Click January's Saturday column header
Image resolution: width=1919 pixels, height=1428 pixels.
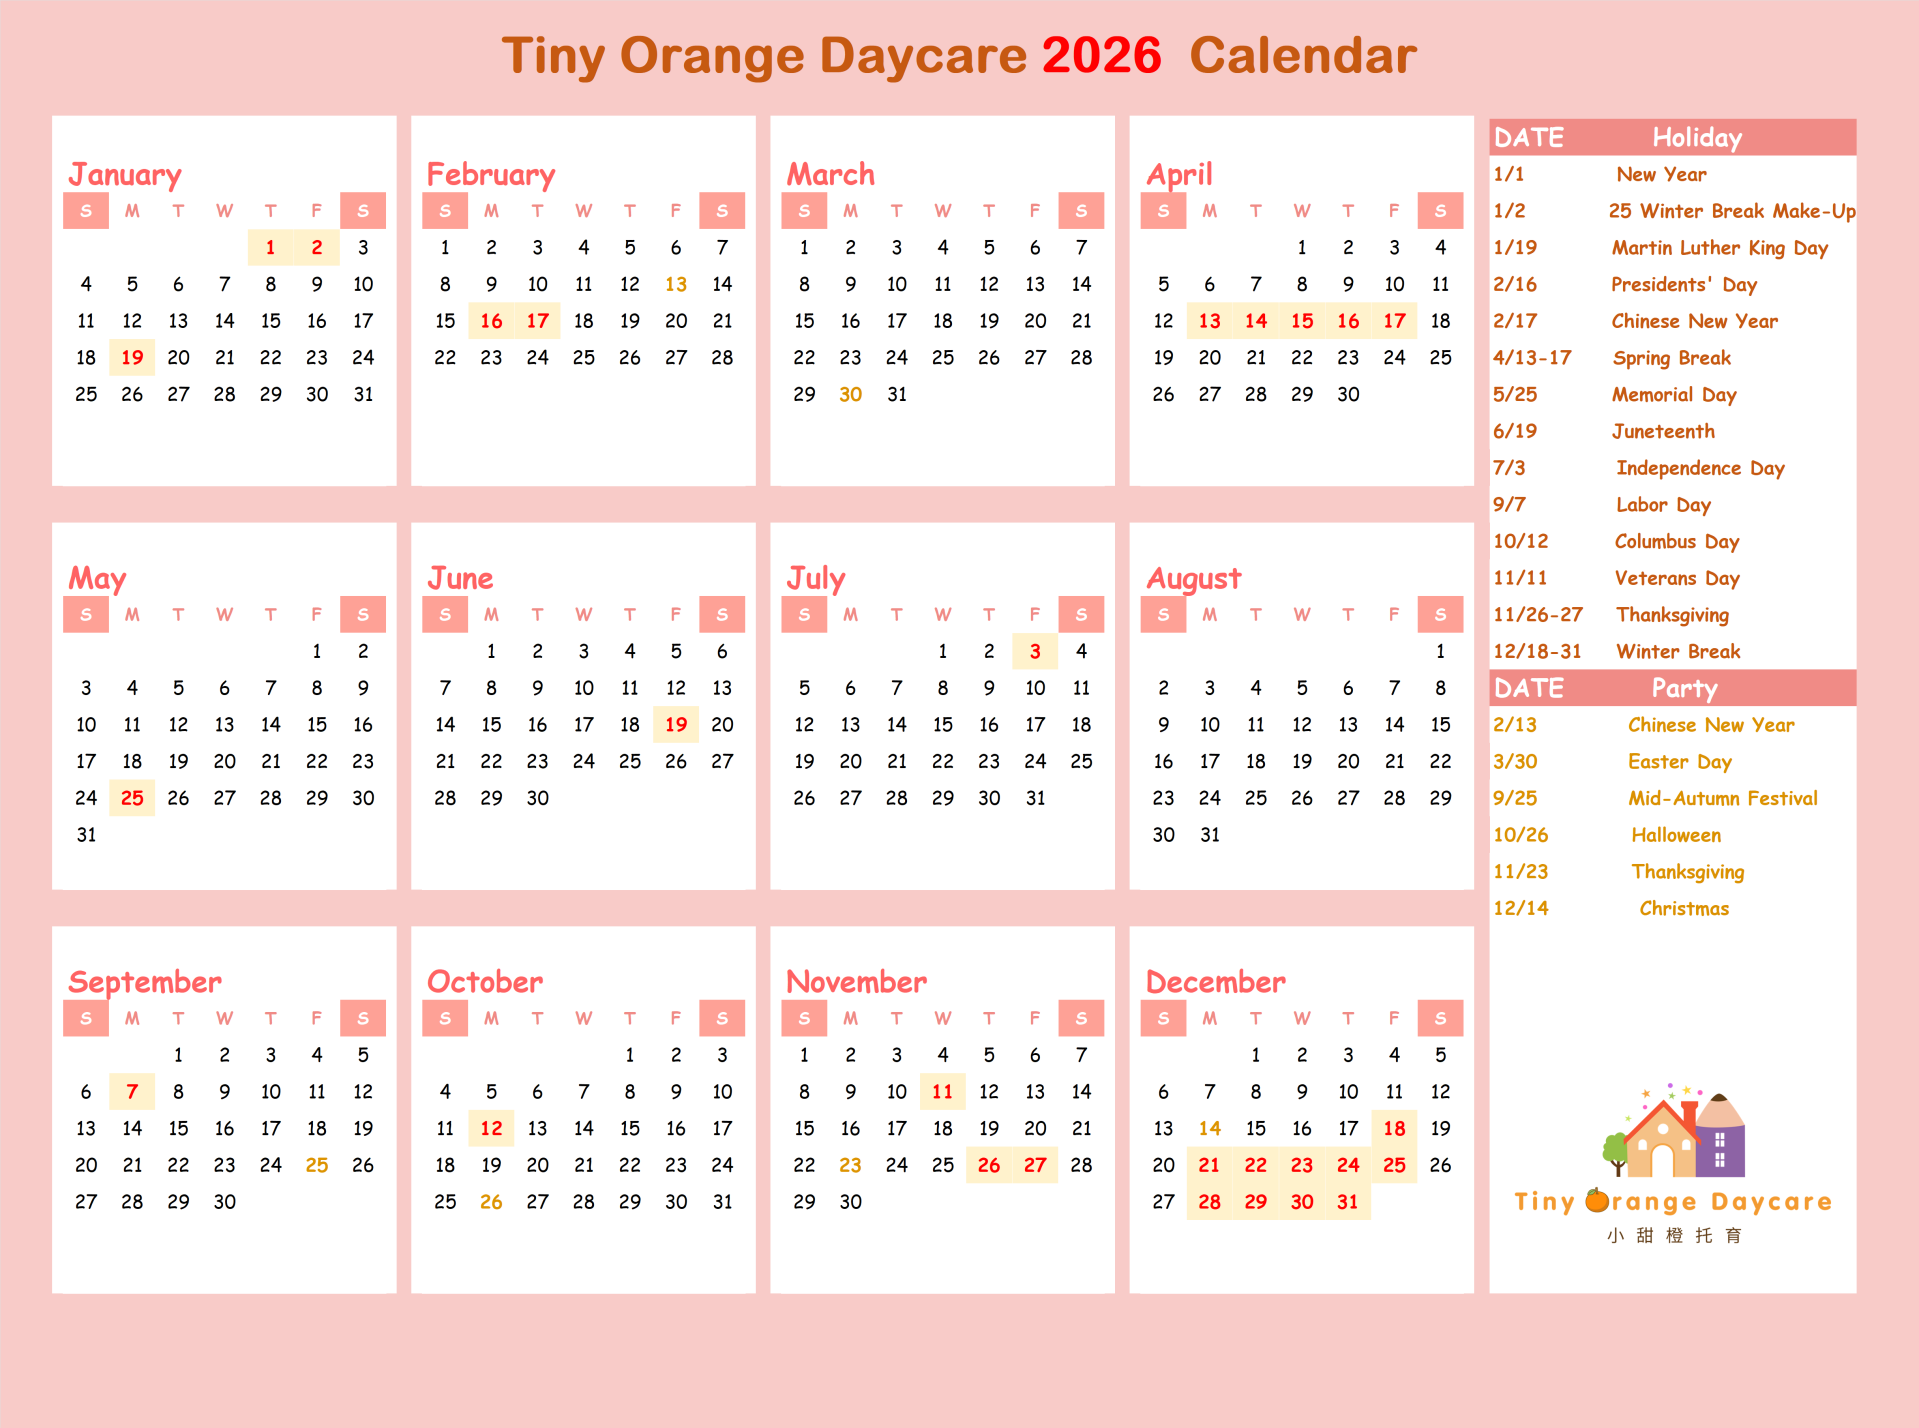click(x=363, y=211)
